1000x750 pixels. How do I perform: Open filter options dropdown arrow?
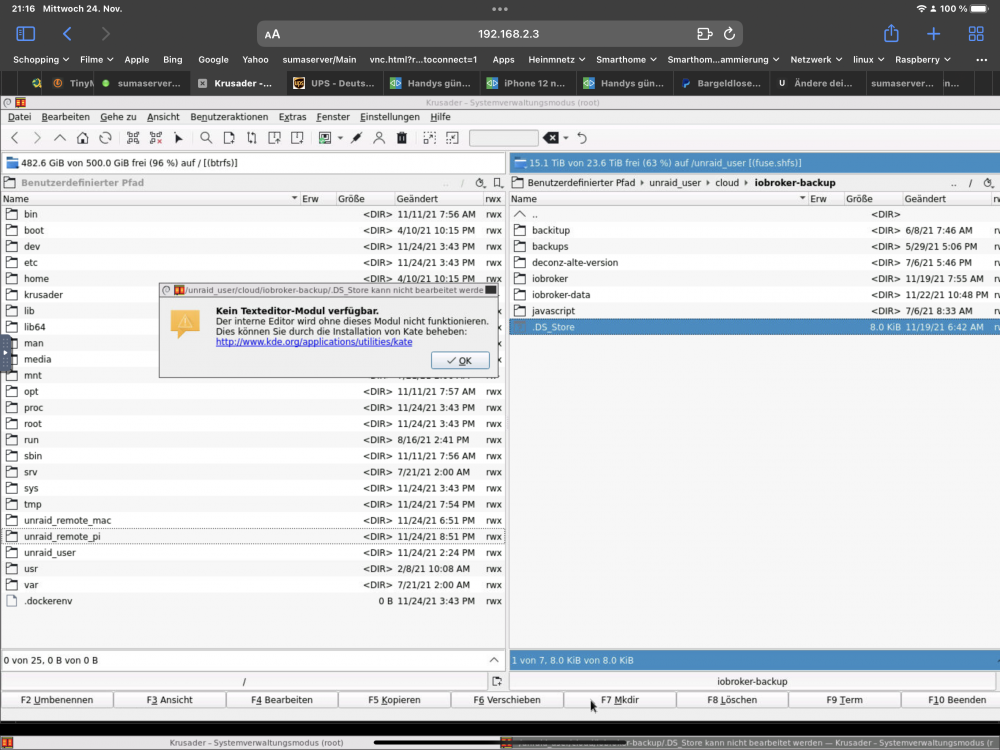click(566, 138)
